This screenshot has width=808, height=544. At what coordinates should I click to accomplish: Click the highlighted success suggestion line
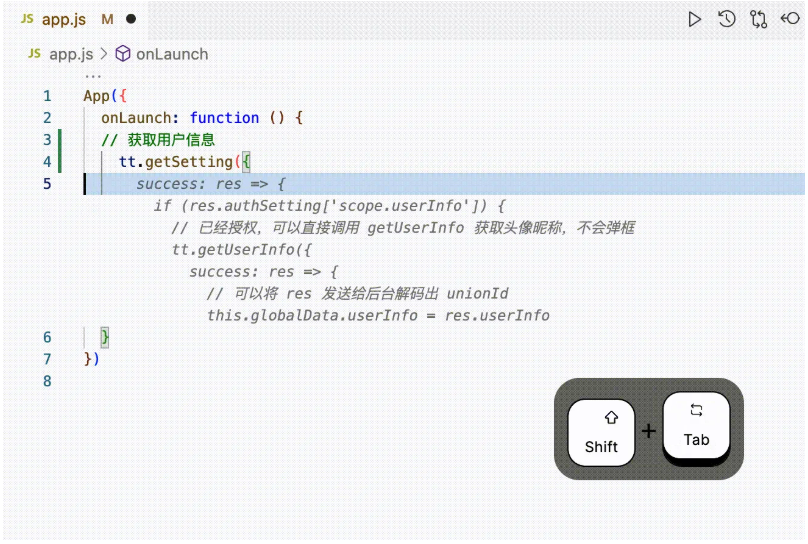(445, 184)
